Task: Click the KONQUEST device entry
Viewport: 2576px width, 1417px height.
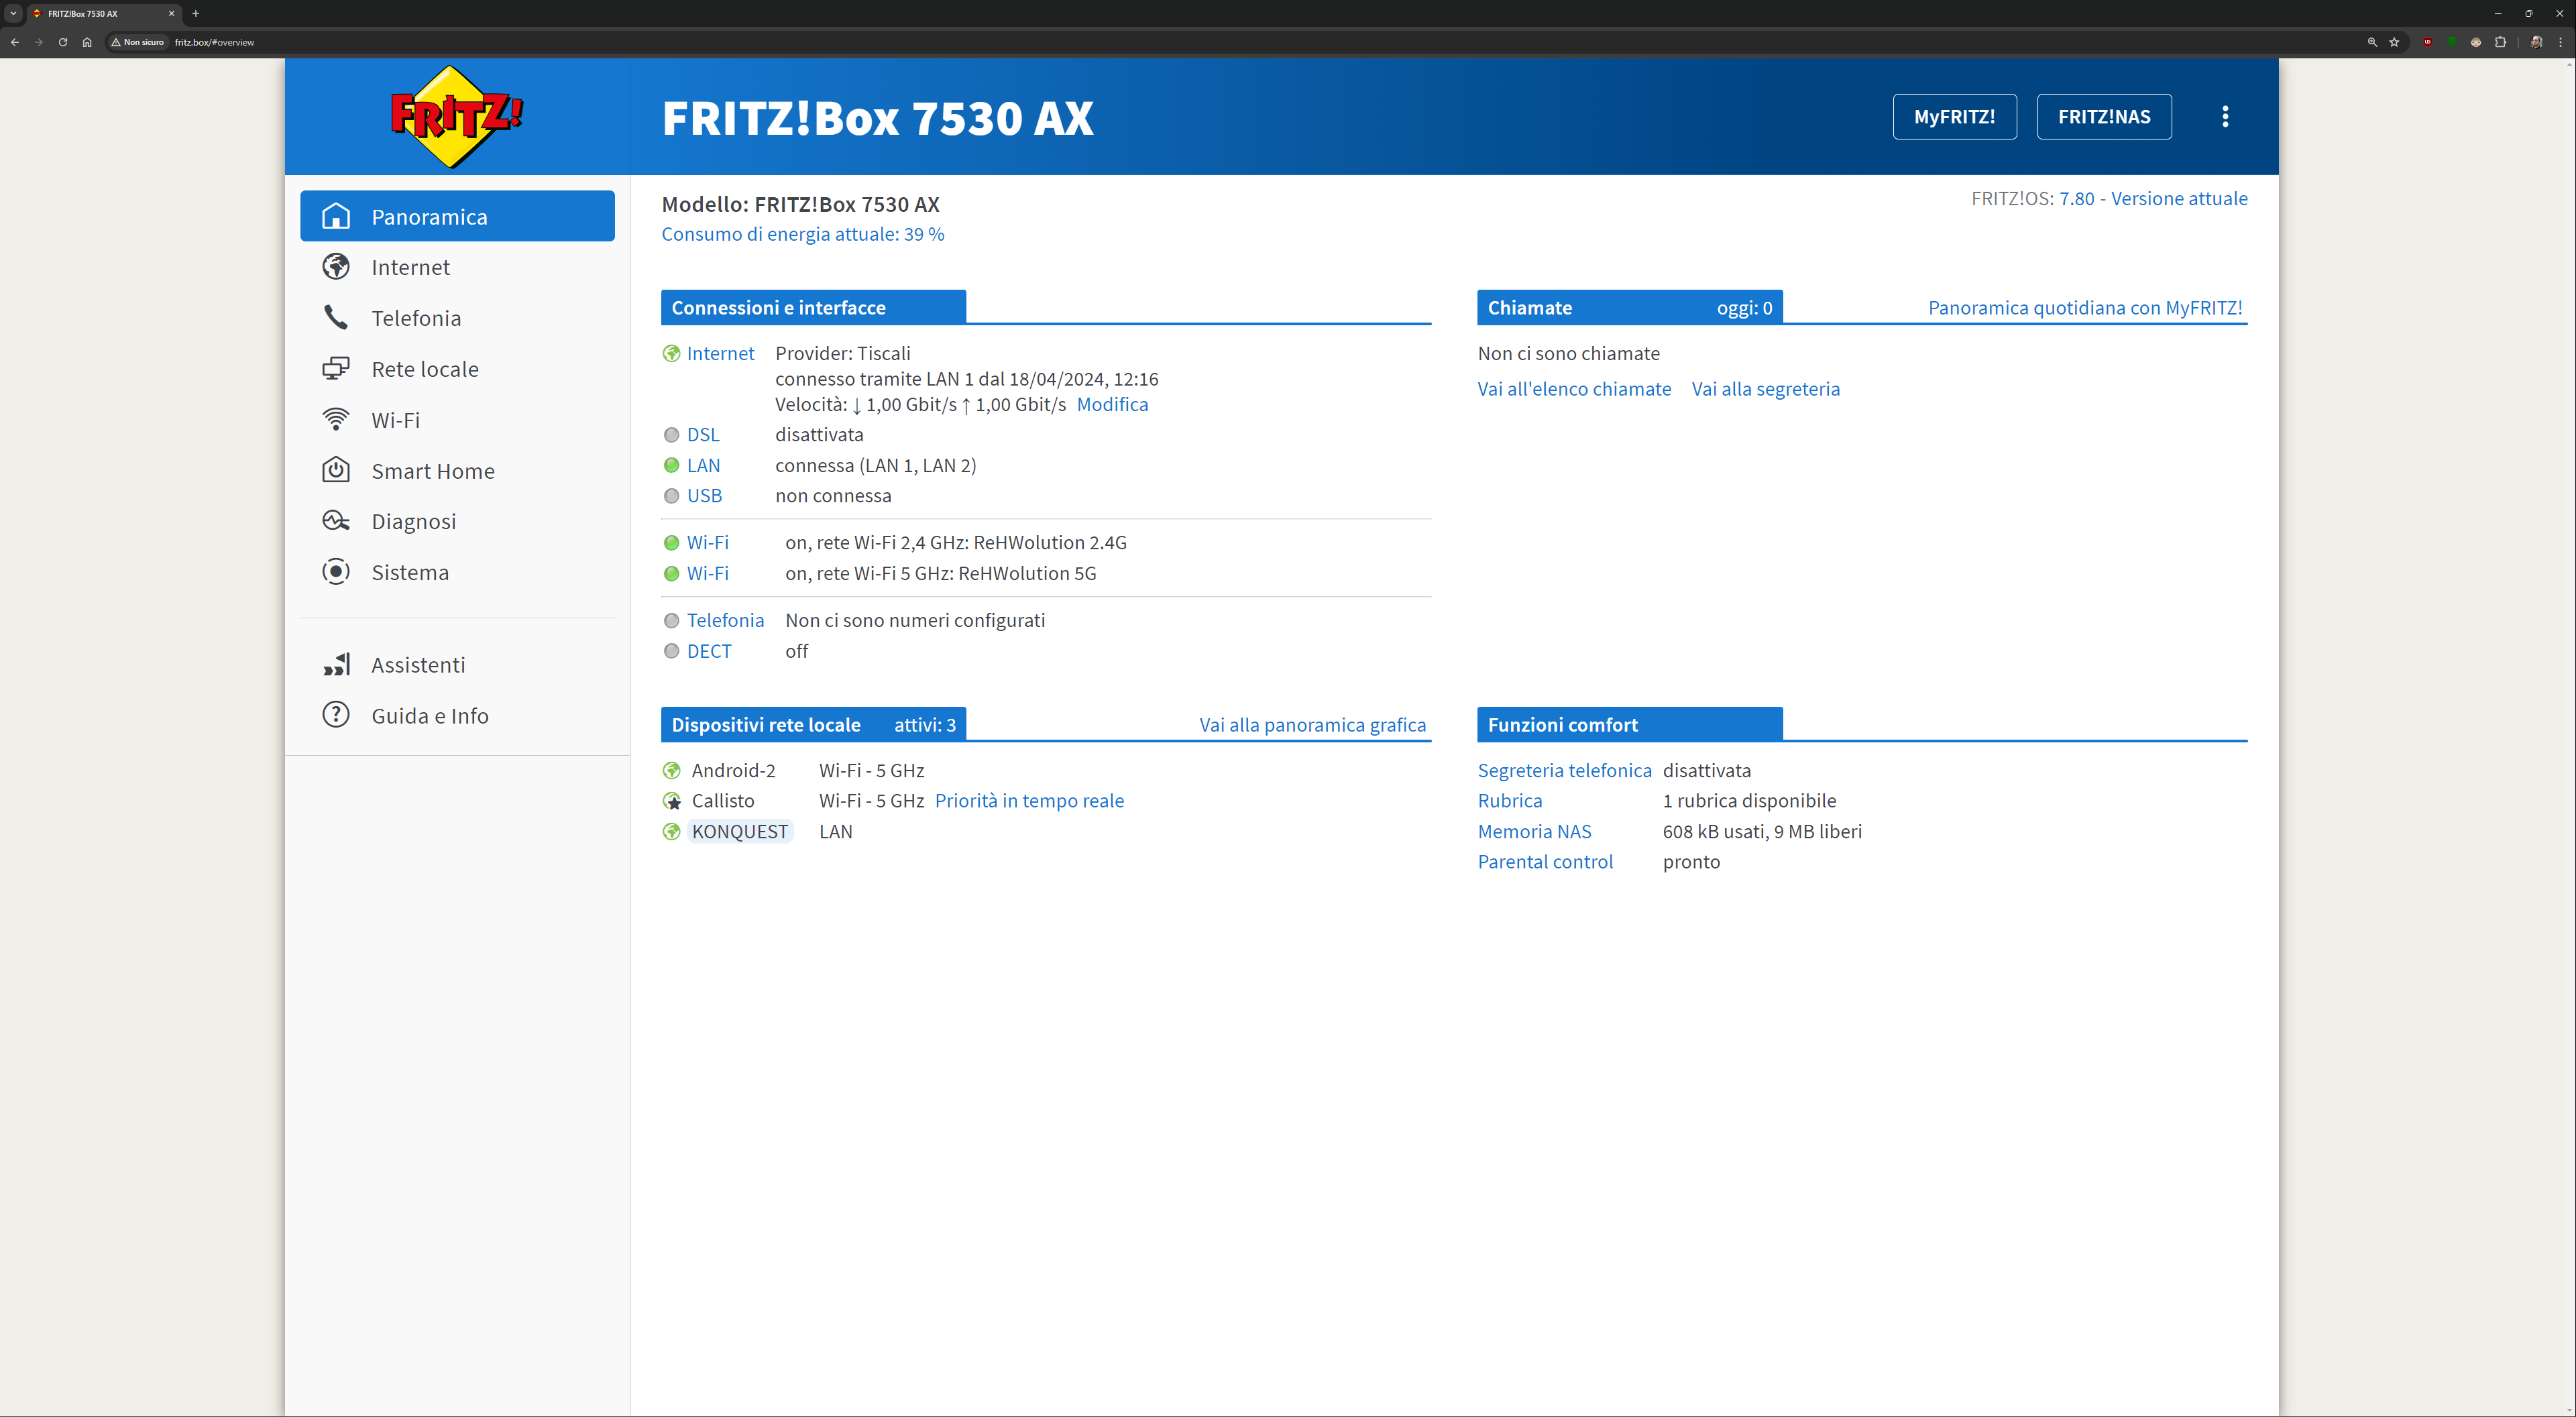Action: coord(739,832)
